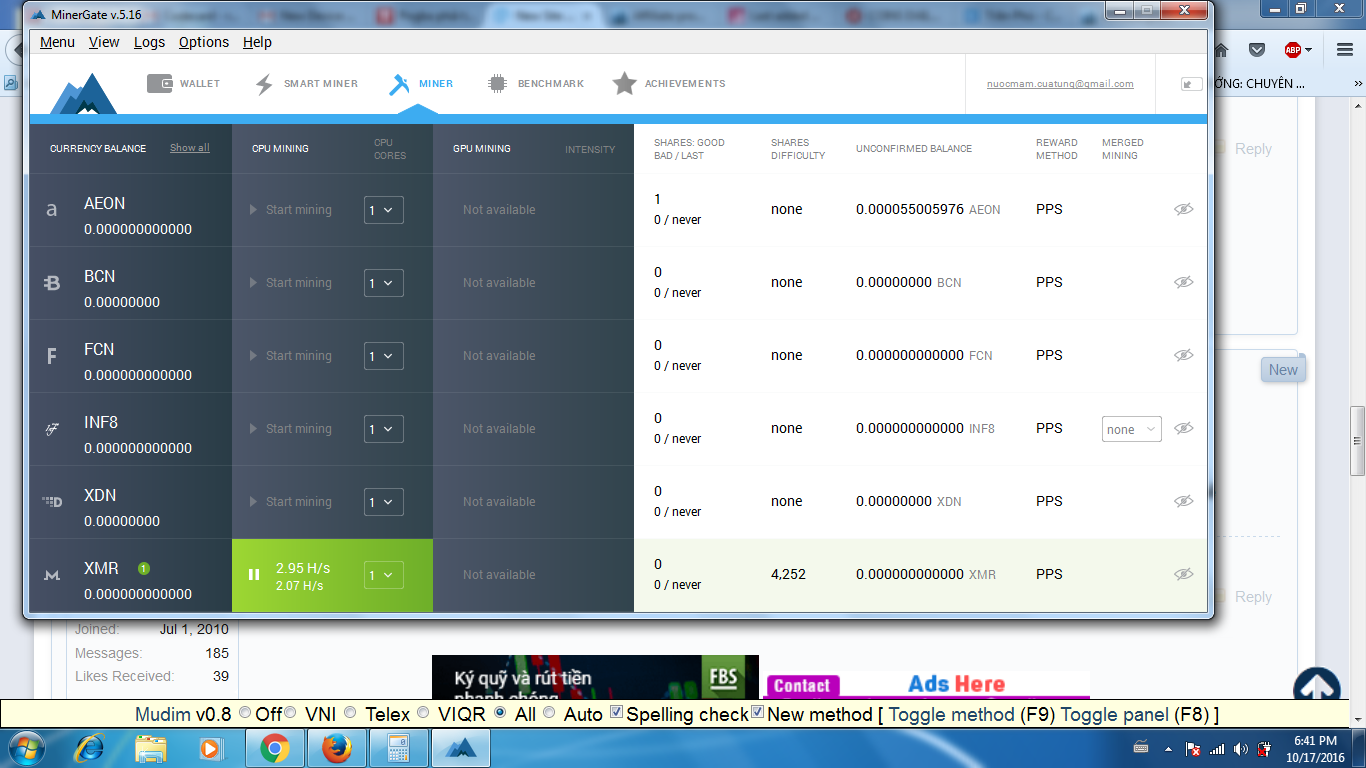The image size is (1366, 768).
Task: Toggle the eye icon for XMR row
Action: [x=1184, y=574]
